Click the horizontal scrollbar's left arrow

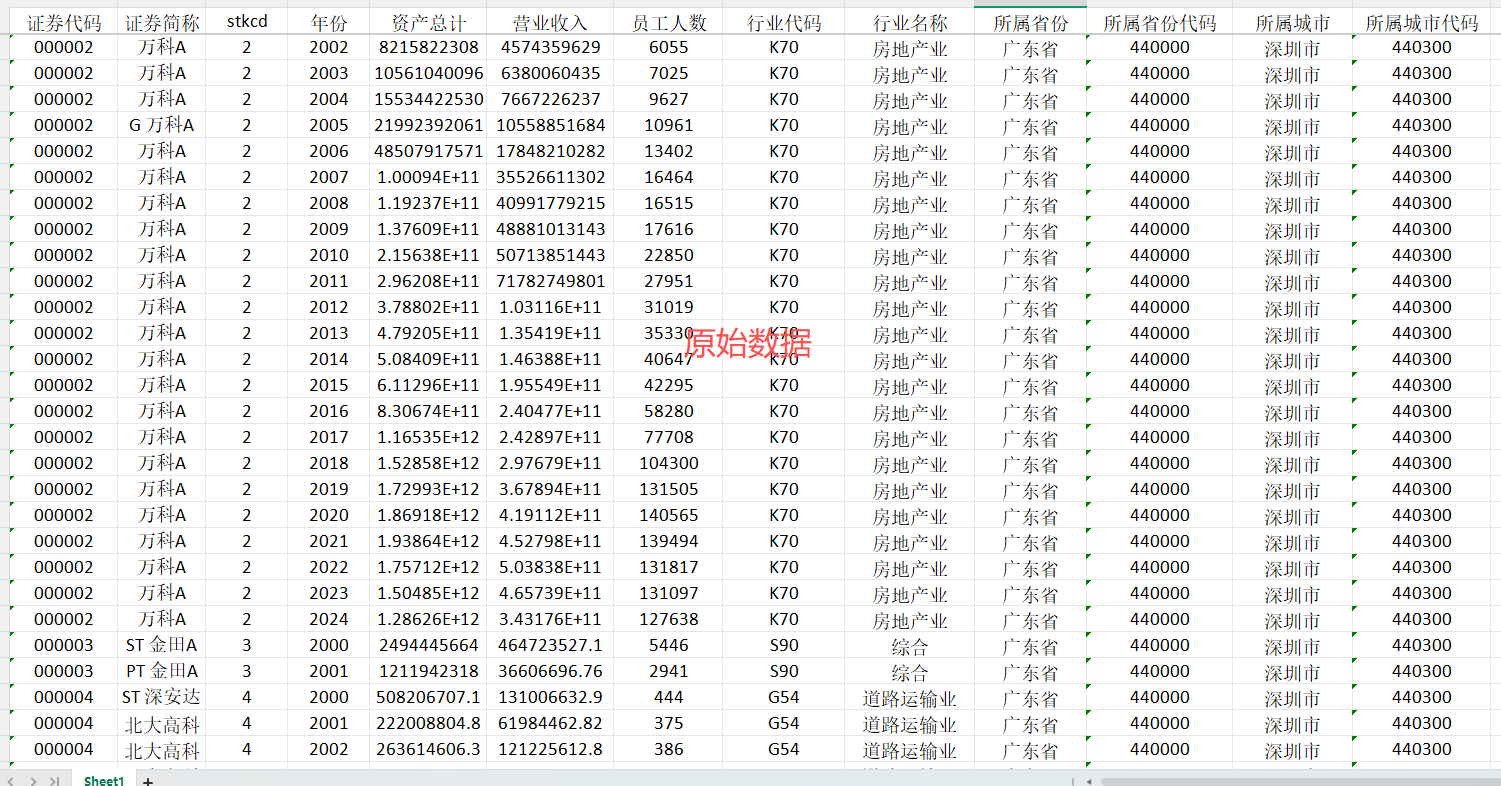point(1088,780)
